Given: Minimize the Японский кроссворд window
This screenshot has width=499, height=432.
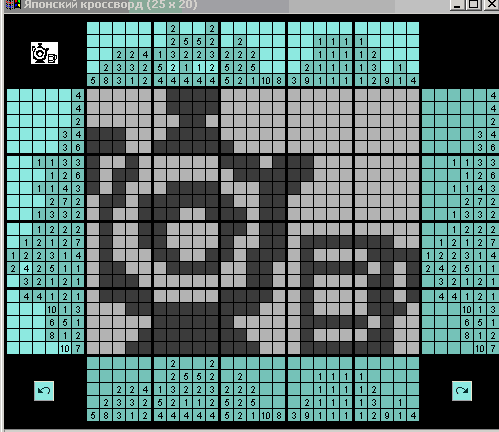Looking at the screenshot, I should (457, 5).
